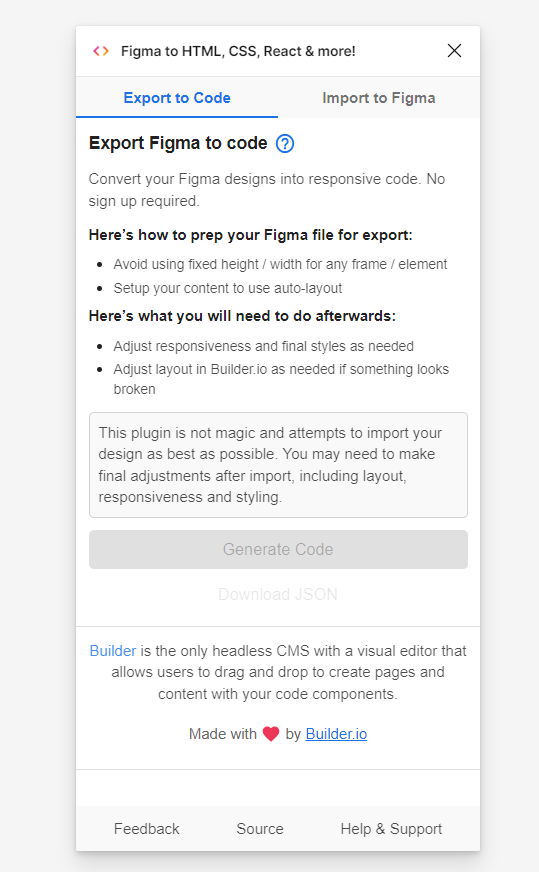Switch to the Export to Code tab
Viewport: 539px width, 872px height.
(177, 98)
